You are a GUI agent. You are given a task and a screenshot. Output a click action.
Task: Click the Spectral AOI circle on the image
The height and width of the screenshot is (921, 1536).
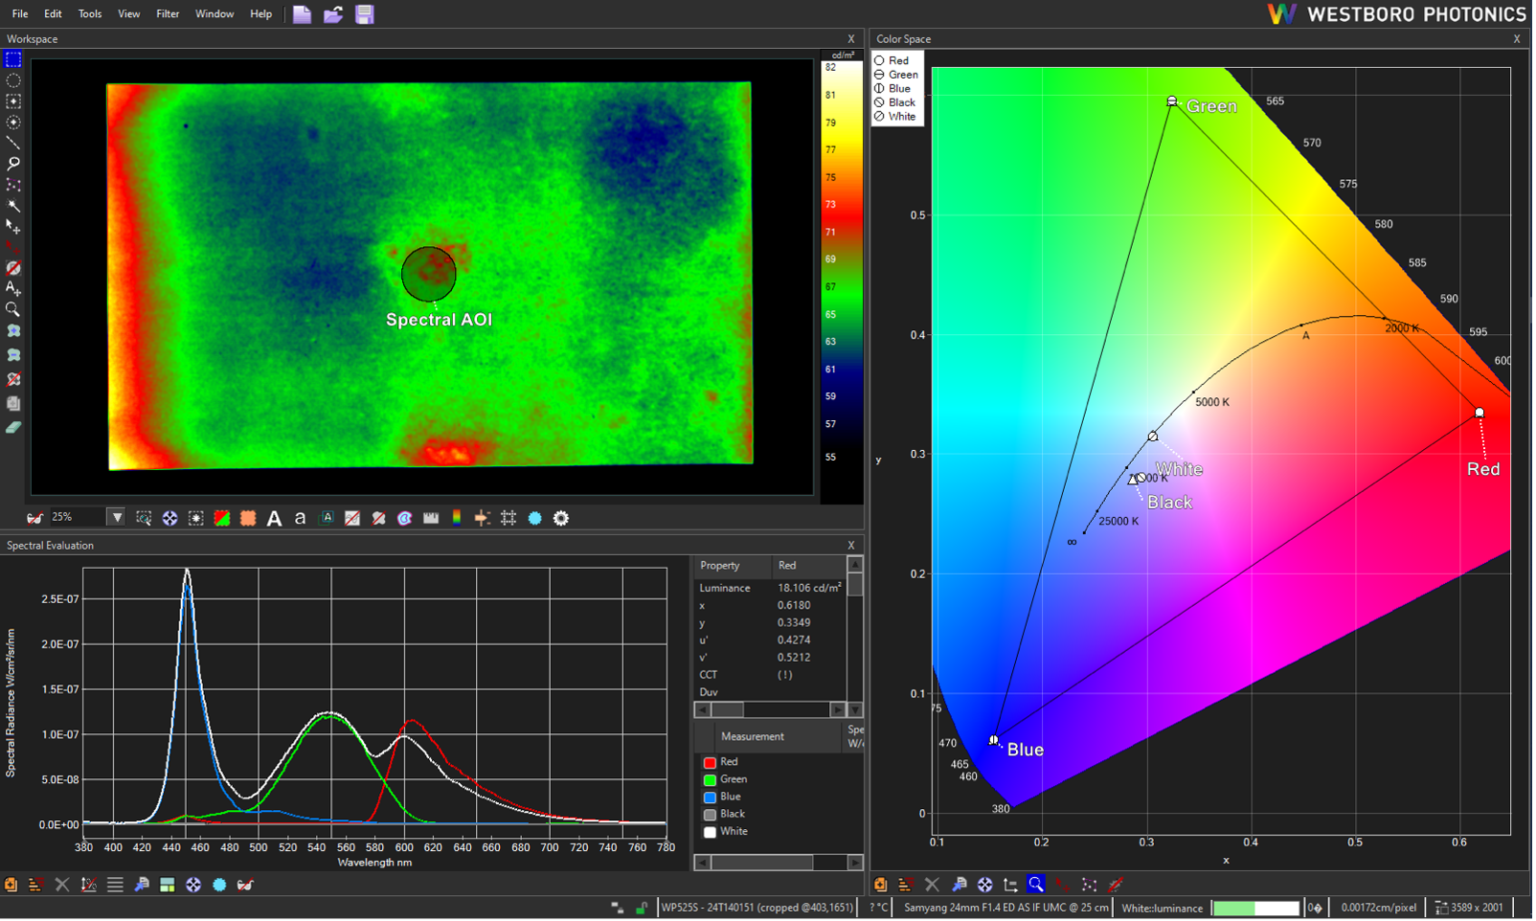(429, 275)
